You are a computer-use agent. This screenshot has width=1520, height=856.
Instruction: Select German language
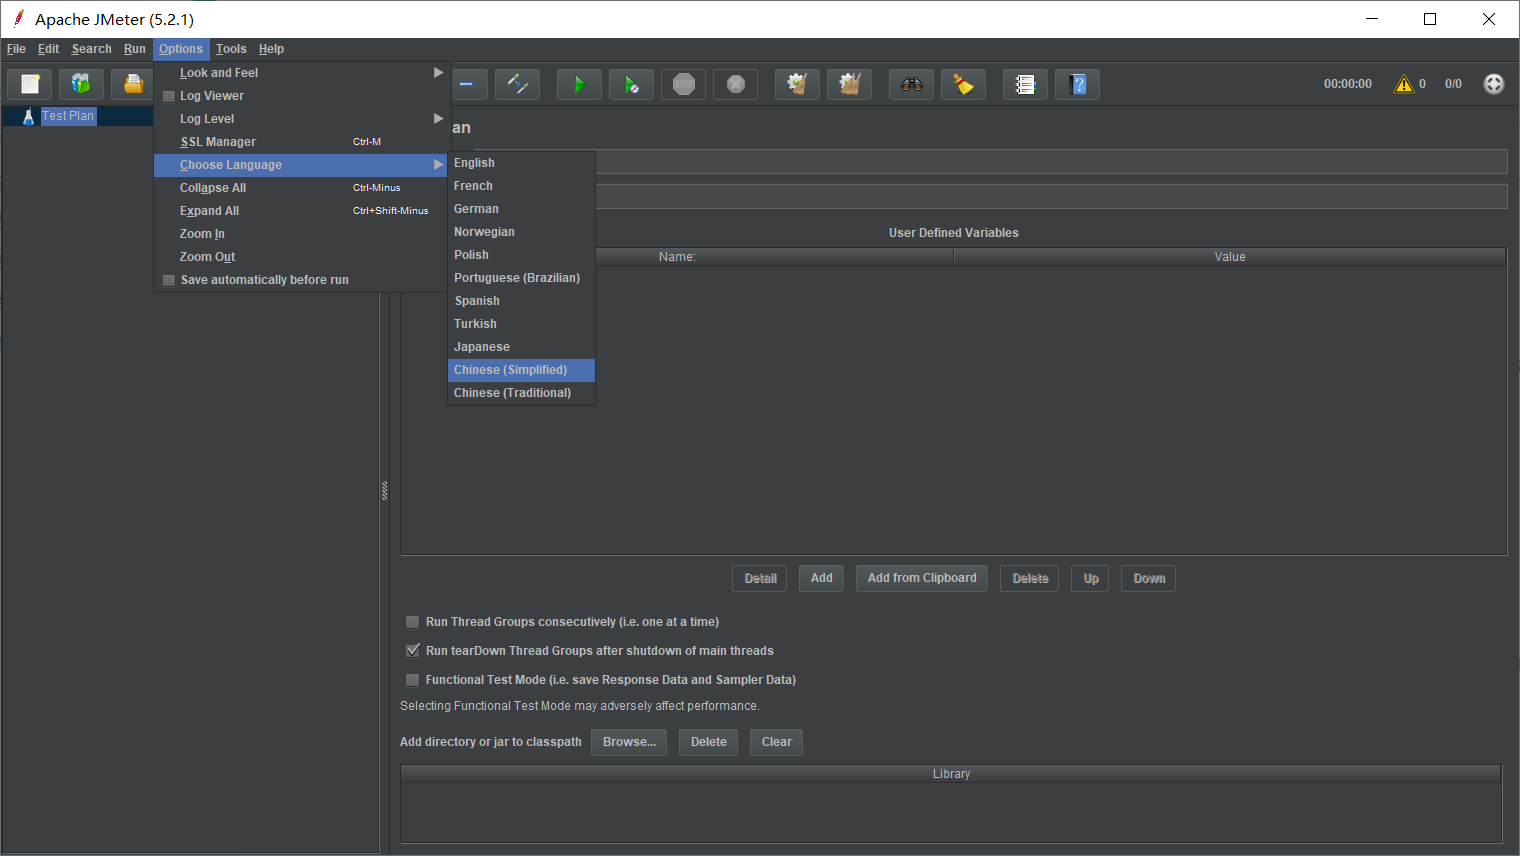[x=521, y=209]
